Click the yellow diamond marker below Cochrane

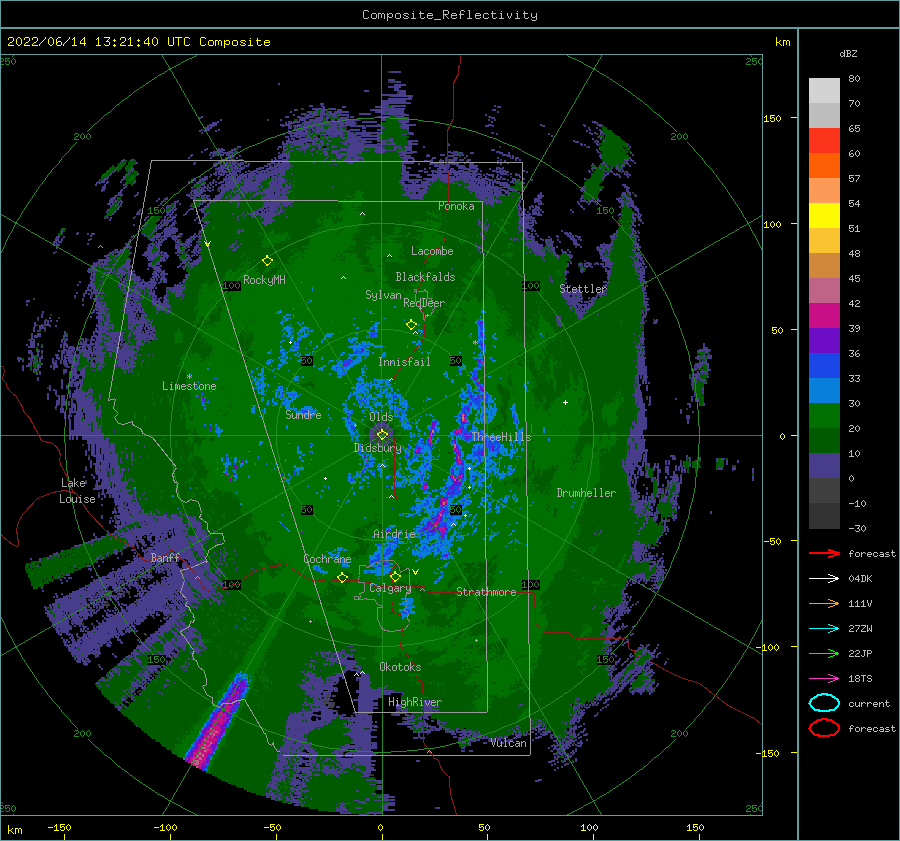pyautogui.click(x=343, y=578)
